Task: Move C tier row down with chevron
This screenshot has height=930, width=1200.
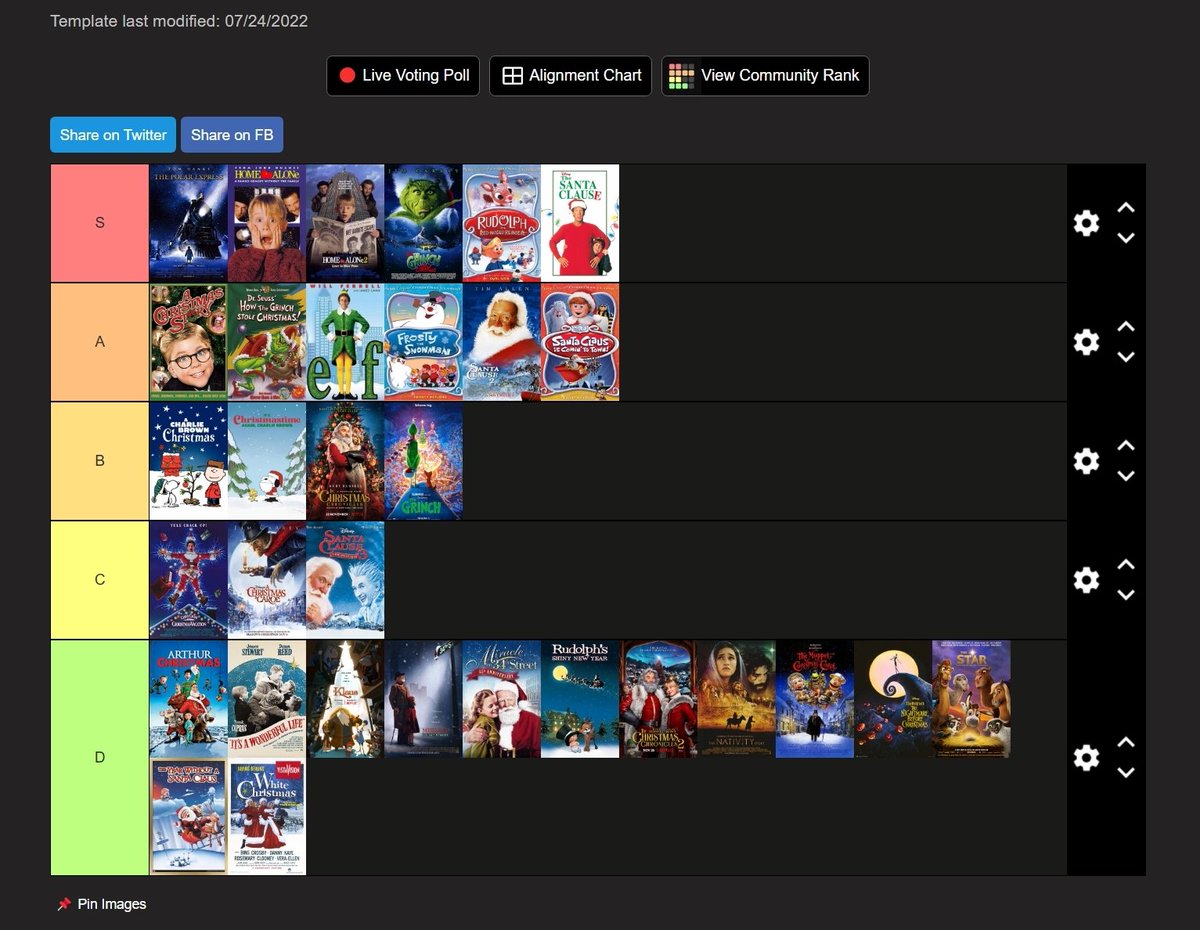Action: (x=1126, y=595)
